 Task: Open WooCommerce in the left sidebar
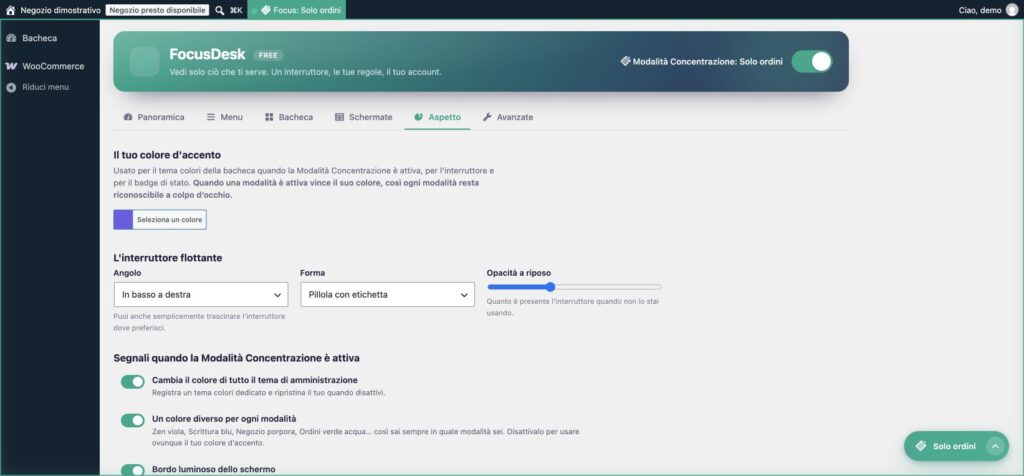coord(50,66)
